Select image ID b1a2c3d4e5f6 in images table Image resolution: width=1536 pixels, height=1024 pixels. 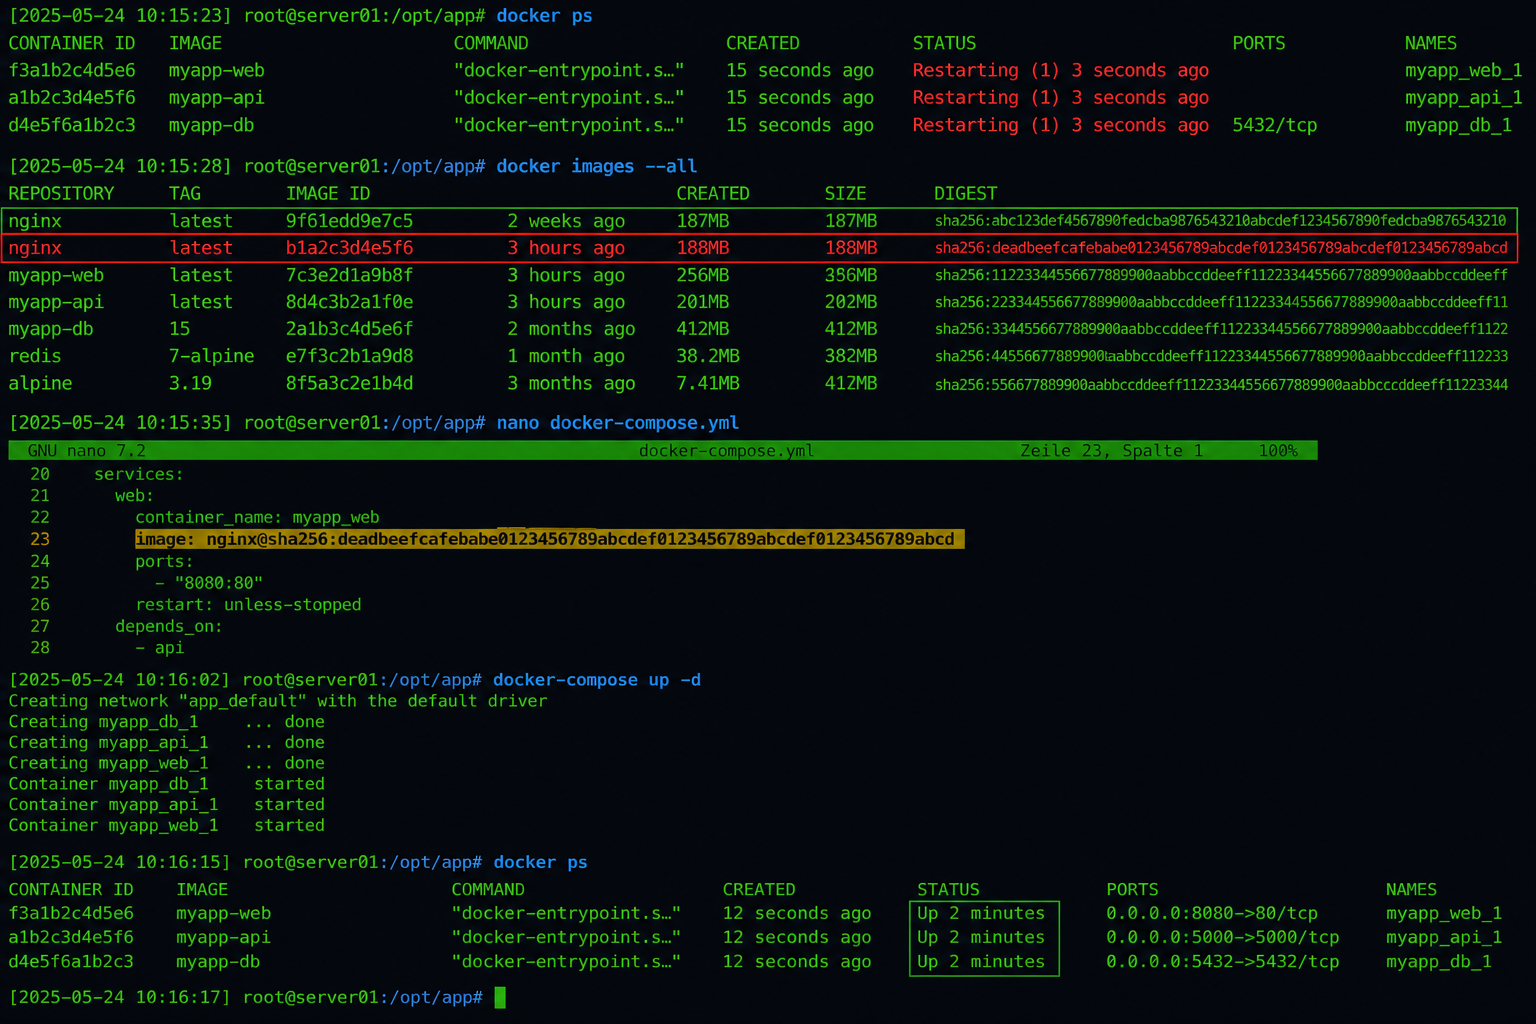click(349, 248)
